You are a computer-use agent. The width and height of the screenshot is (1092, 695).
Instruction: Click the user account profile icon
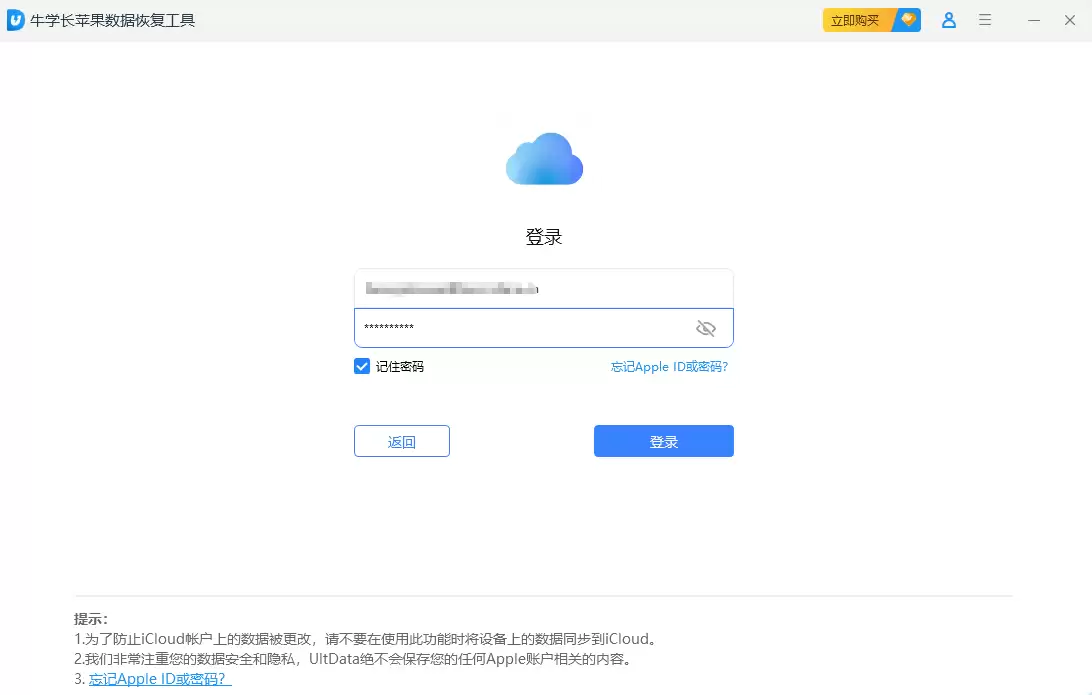point(949,20)
